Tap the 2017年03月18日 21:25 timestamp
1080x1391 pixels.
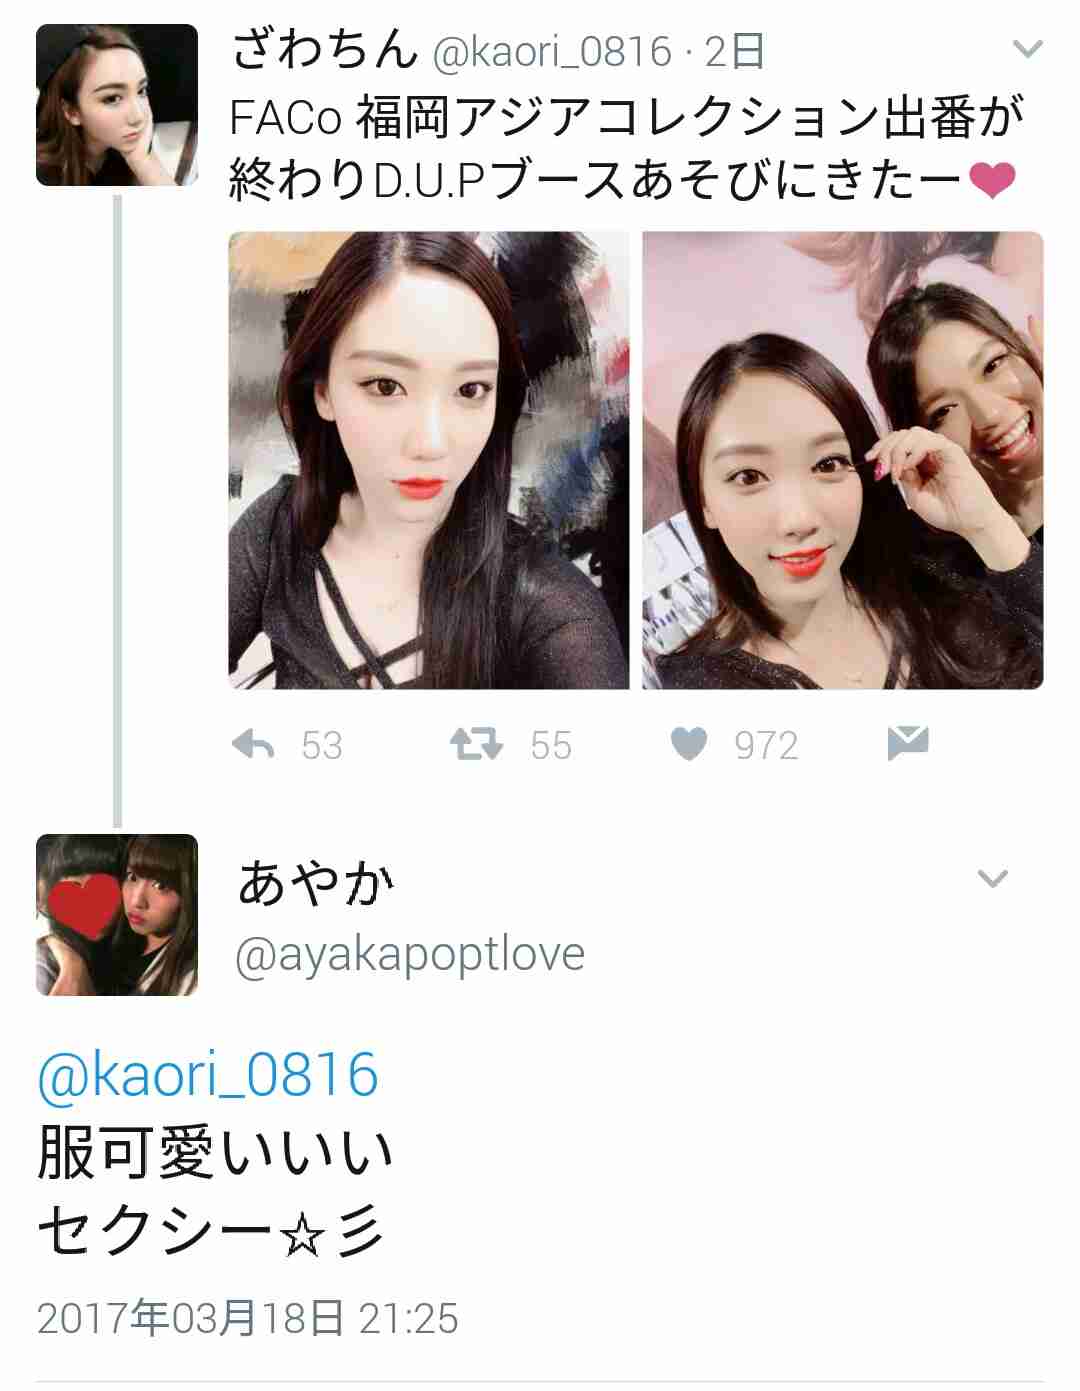(x=248, y=1319)
